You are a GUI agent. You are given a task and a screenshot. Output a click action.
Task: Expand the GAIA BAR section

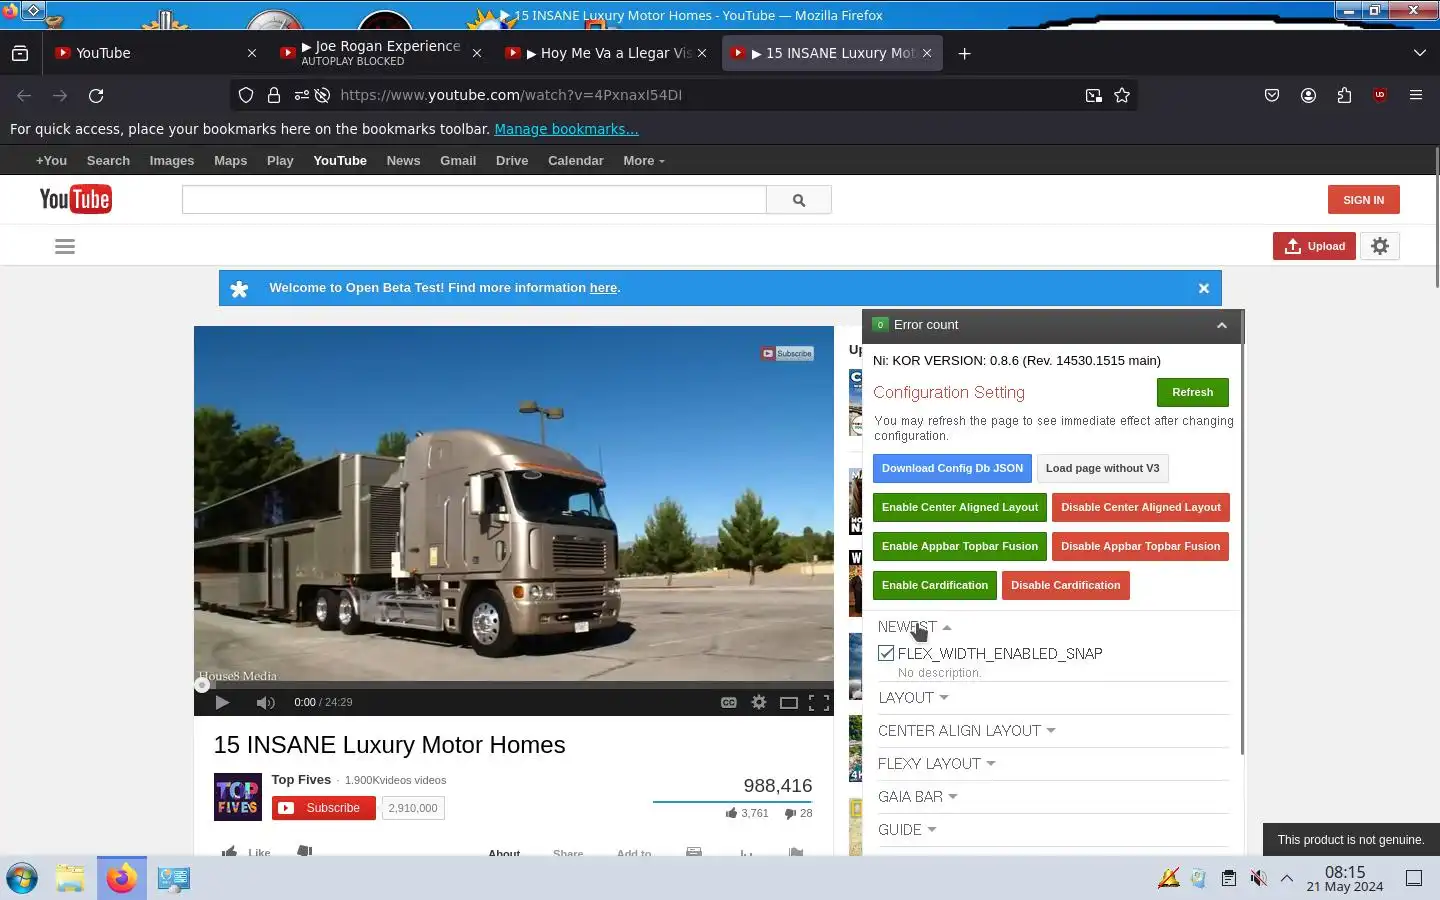tap(917, 796)
